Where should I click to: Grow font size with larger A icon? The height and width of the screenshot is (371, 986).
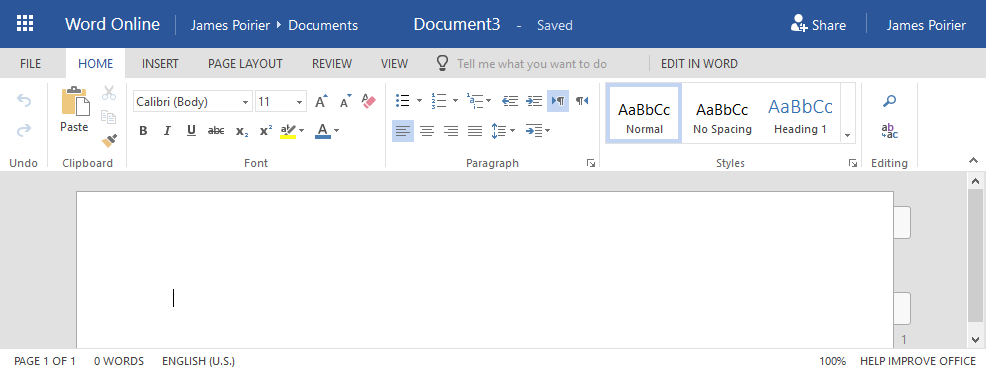[321, 101]
